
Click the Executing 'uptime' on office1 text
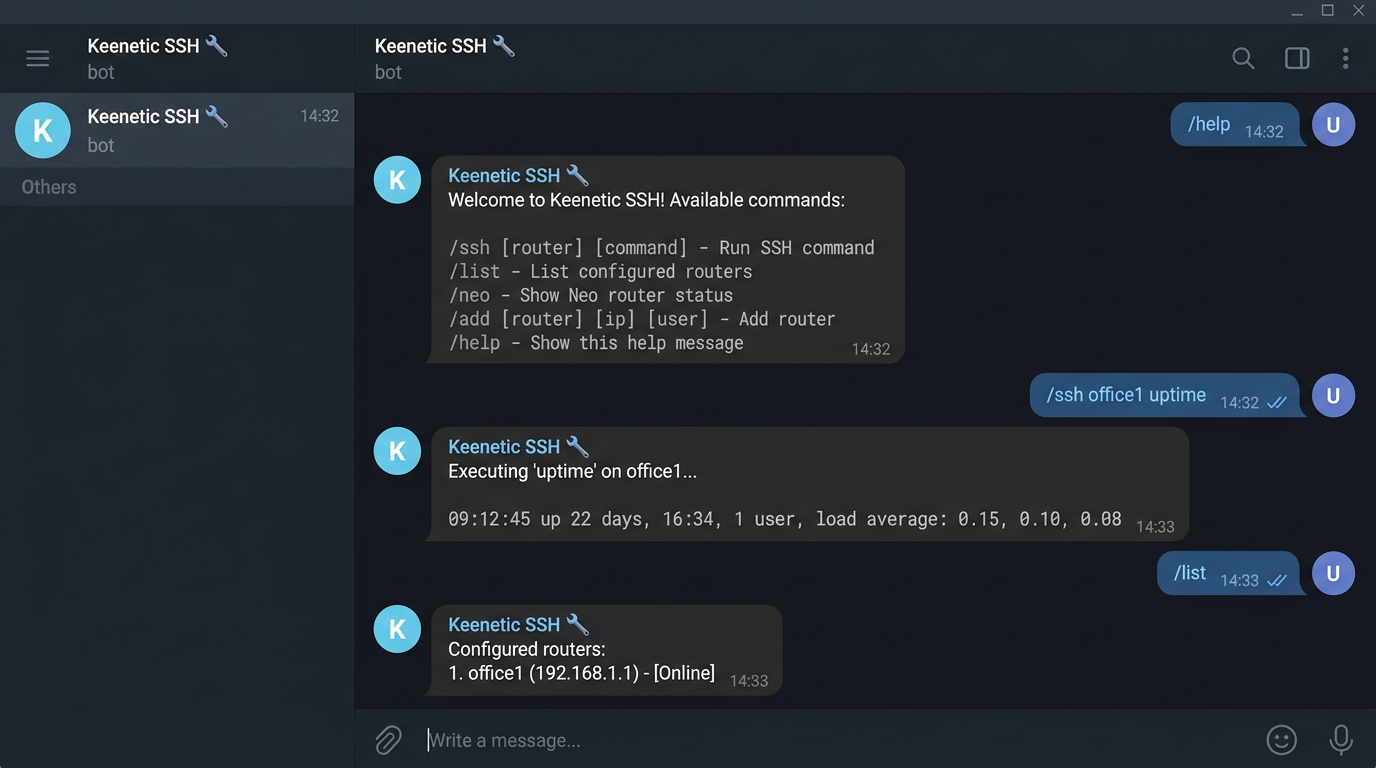point(573,471)
